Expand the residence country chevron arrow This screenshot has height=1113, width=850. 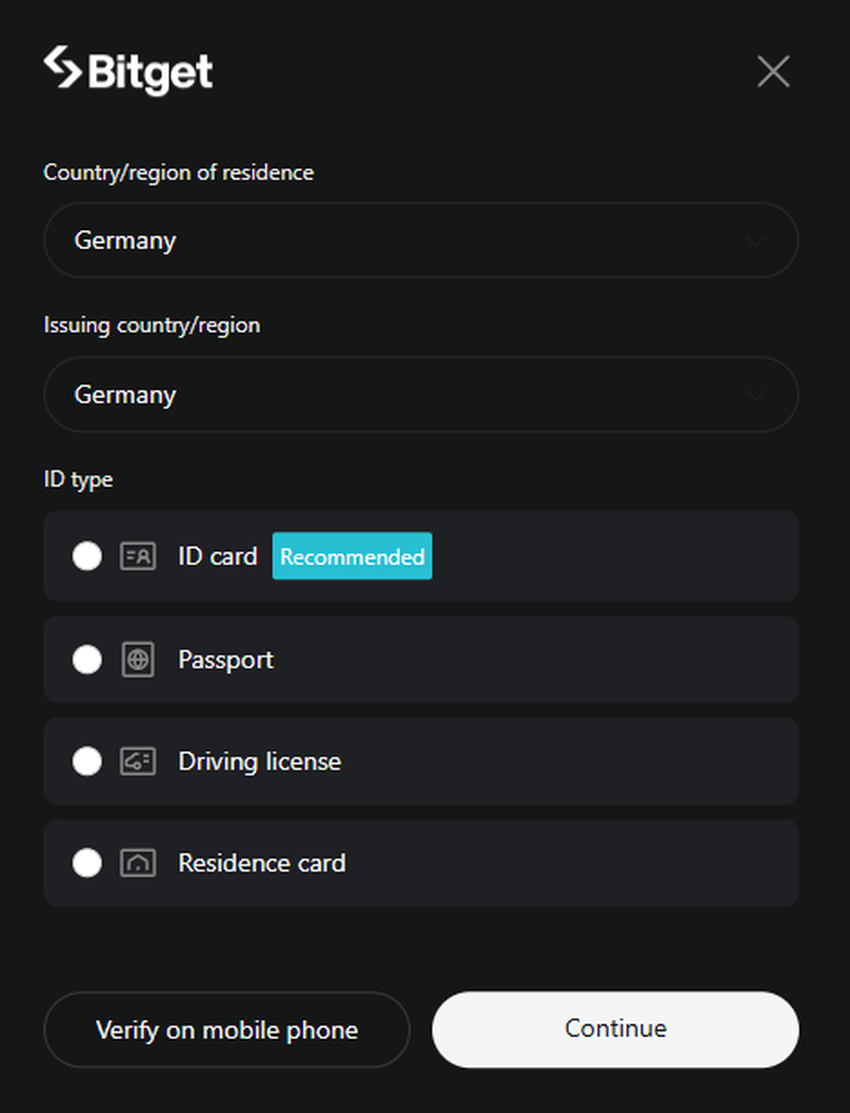[756, 241]
